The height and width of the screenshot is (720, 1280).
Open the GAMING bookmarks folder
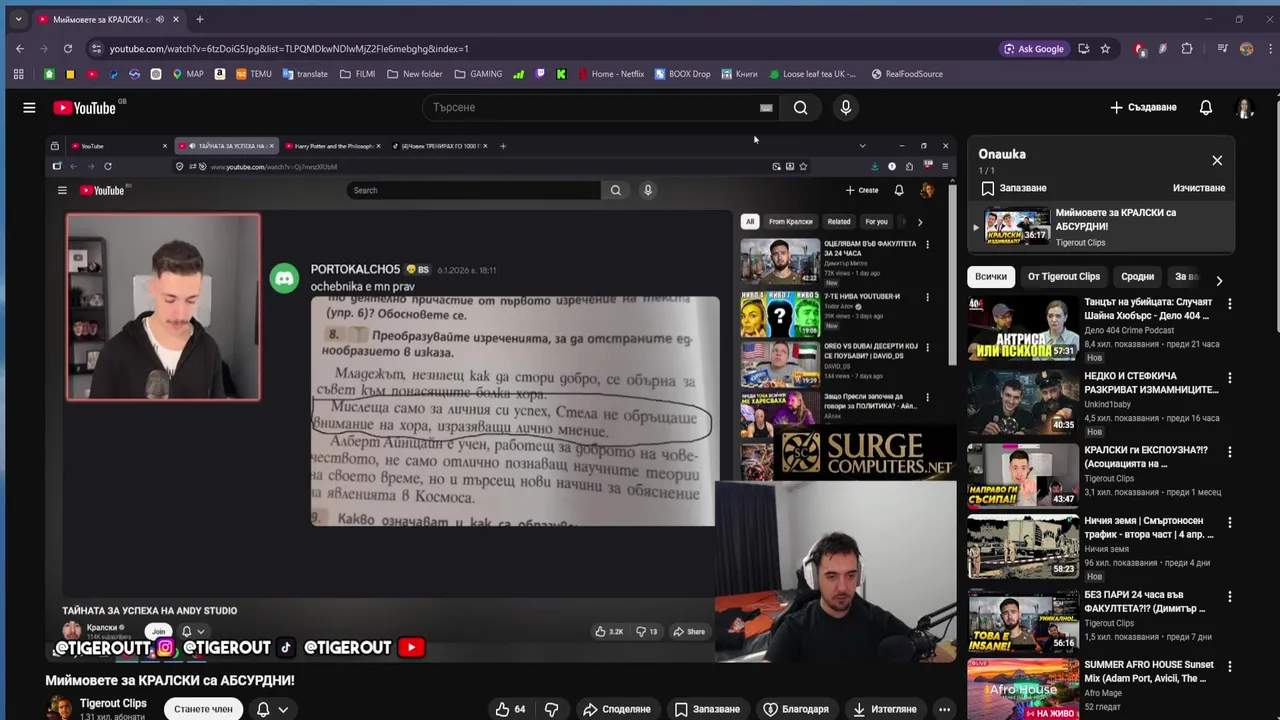pos(478,74)
